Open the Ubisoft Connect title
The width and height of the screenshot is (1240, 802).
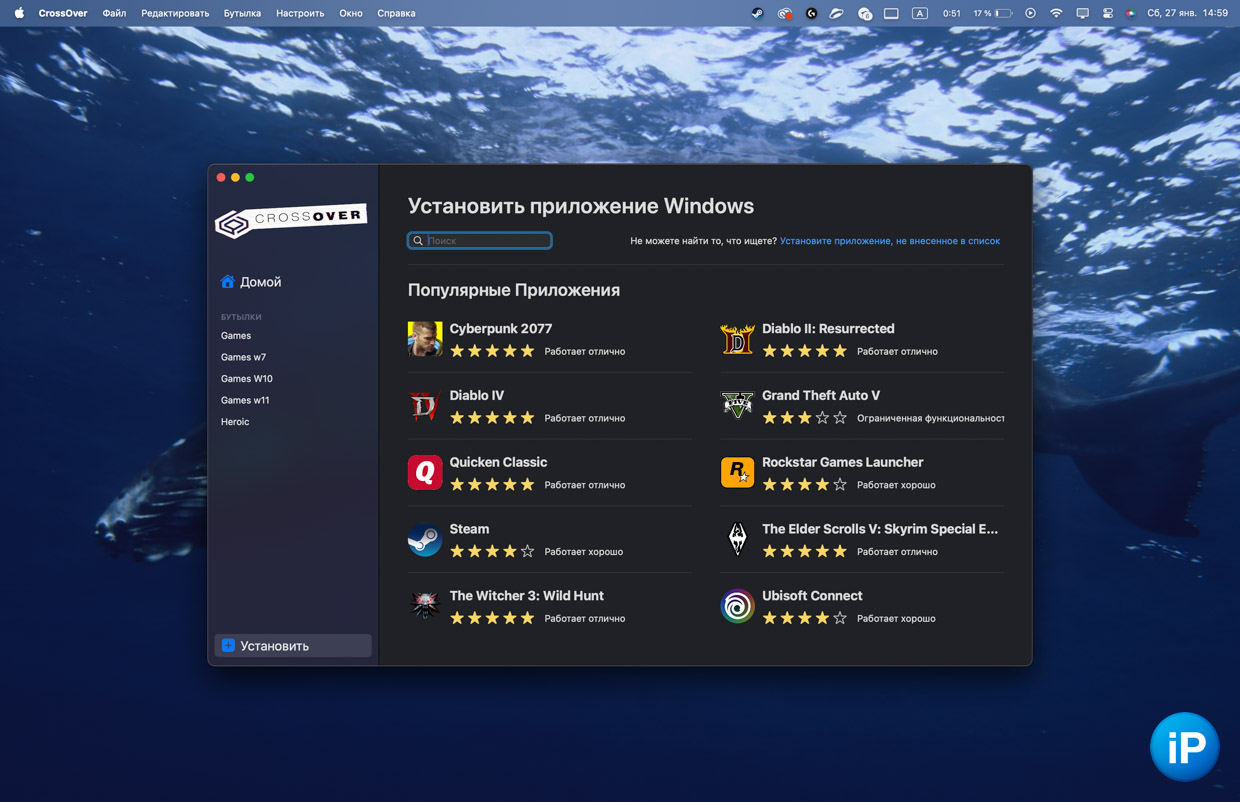pos(812,596)
